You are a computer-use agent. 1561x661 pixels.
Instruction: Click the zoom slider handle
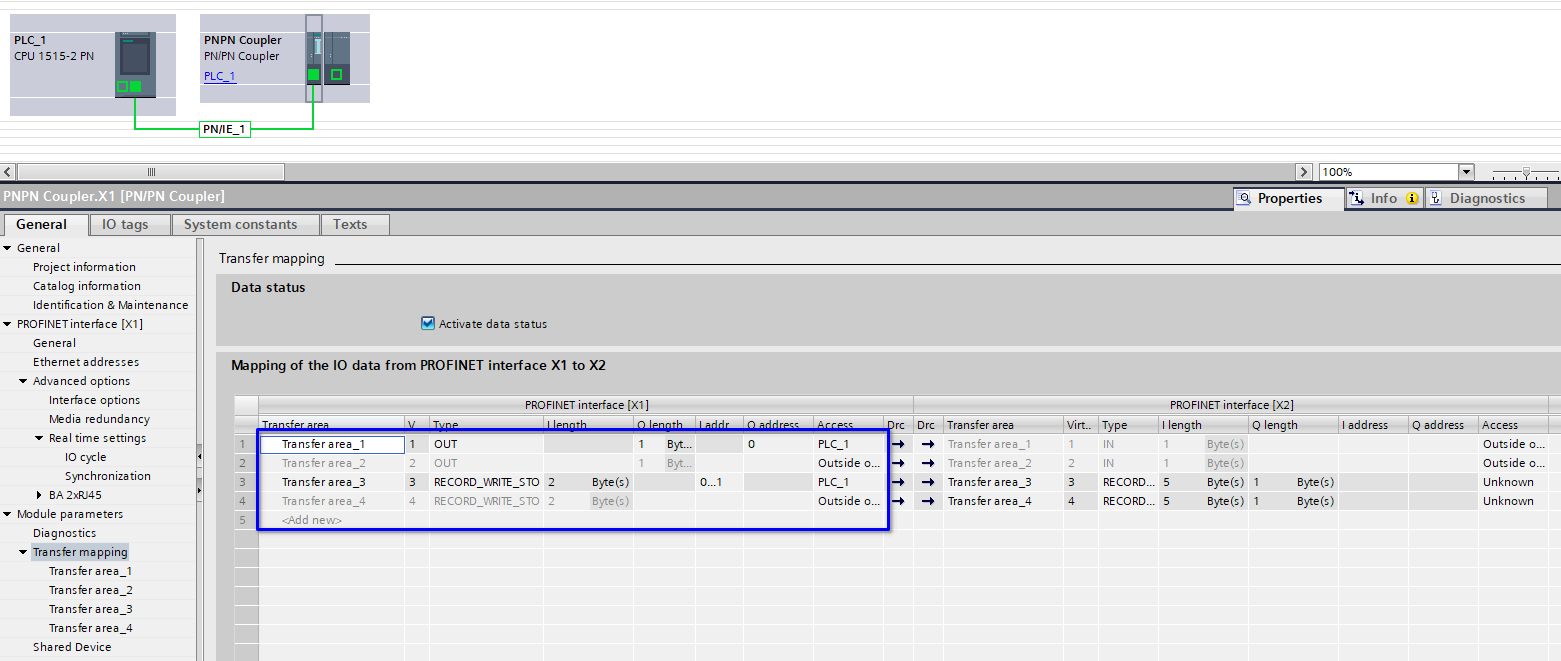click(x=1525, y=172)
